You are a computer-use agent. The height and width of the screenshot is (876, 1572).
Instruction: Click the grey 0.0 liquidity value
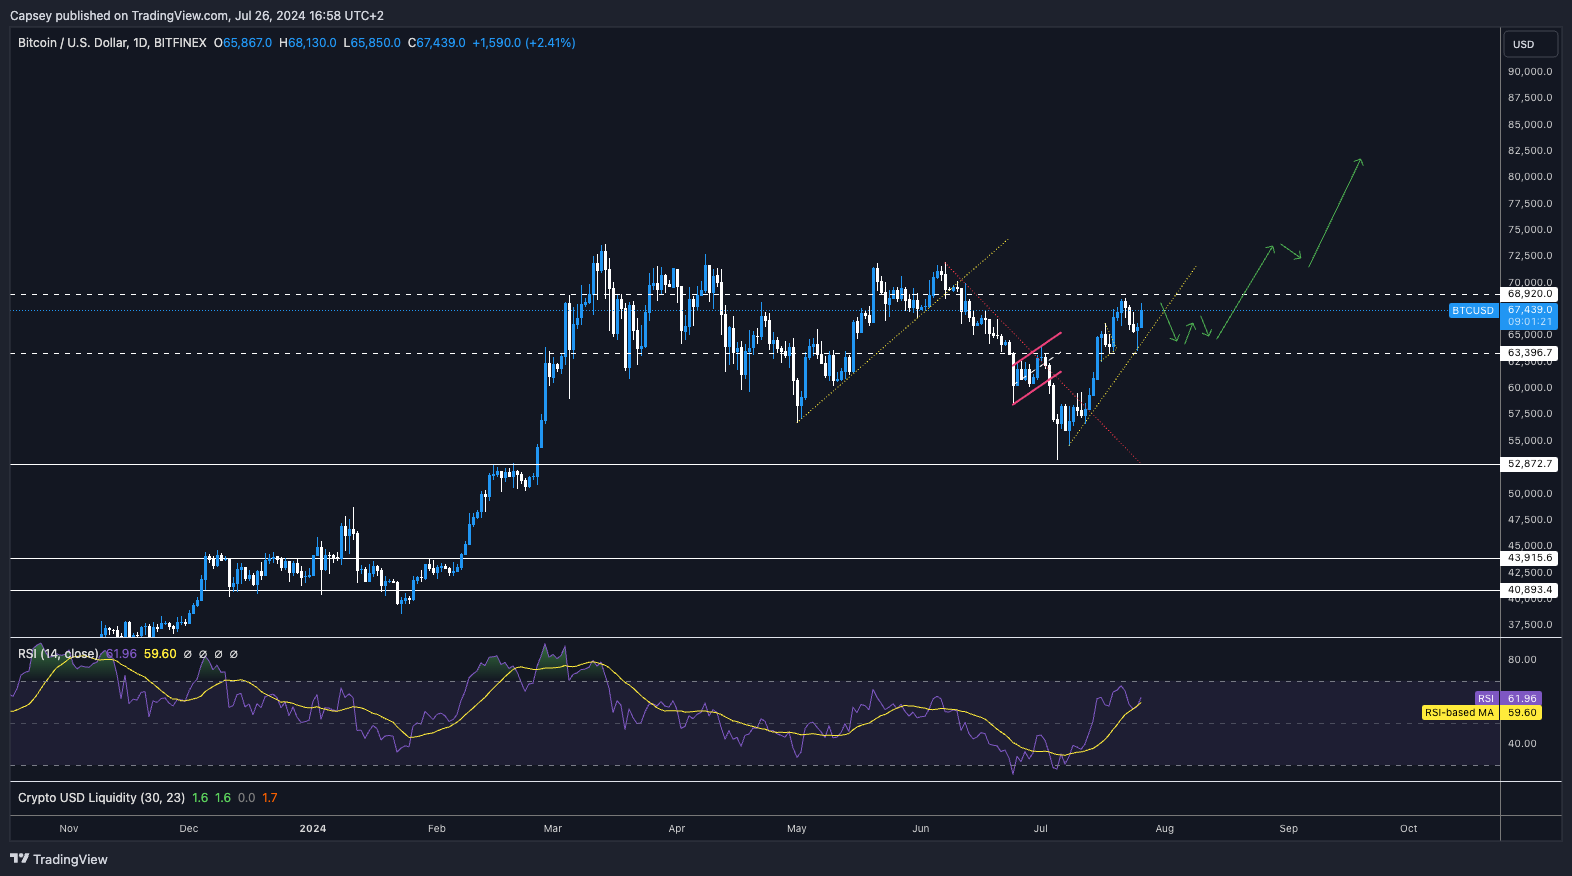pyautogui.click(x=246, y=798)
